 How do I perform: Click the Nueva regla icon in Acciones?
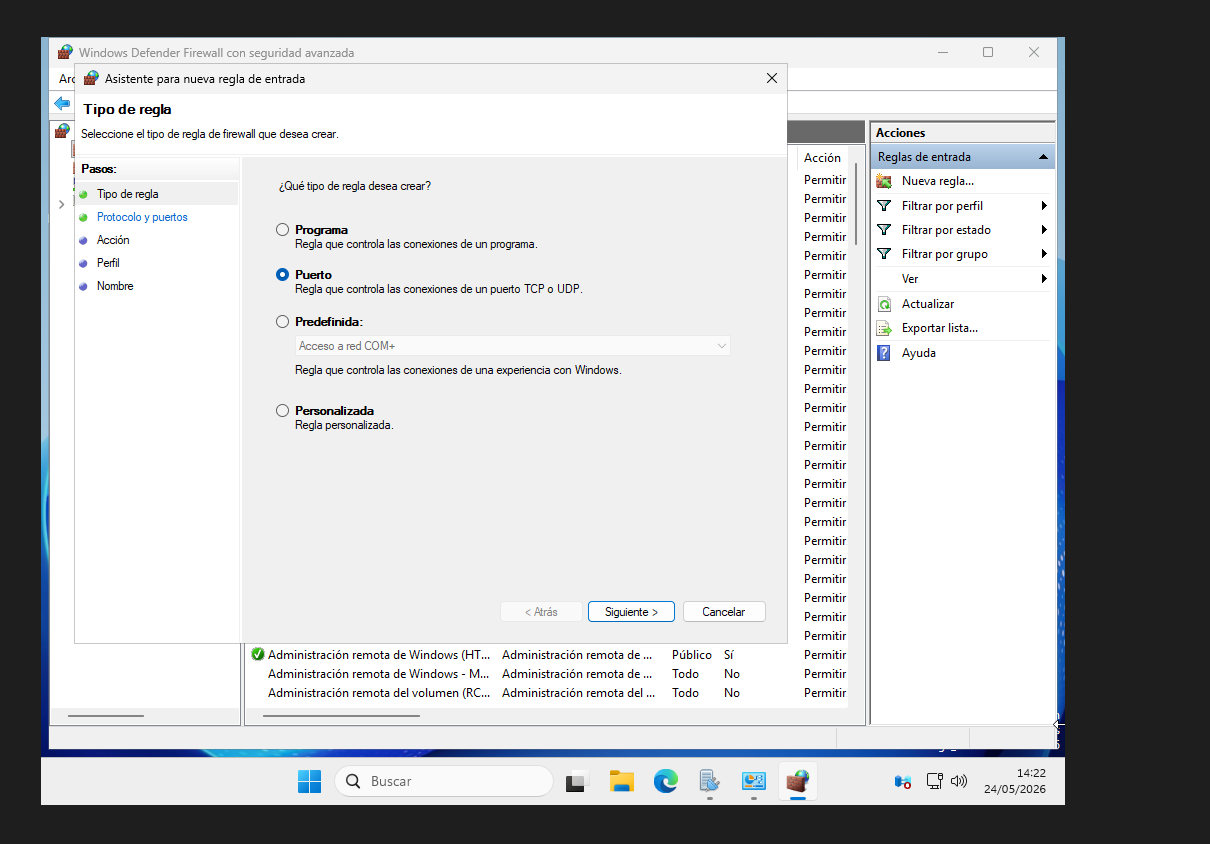pos(884,181)
